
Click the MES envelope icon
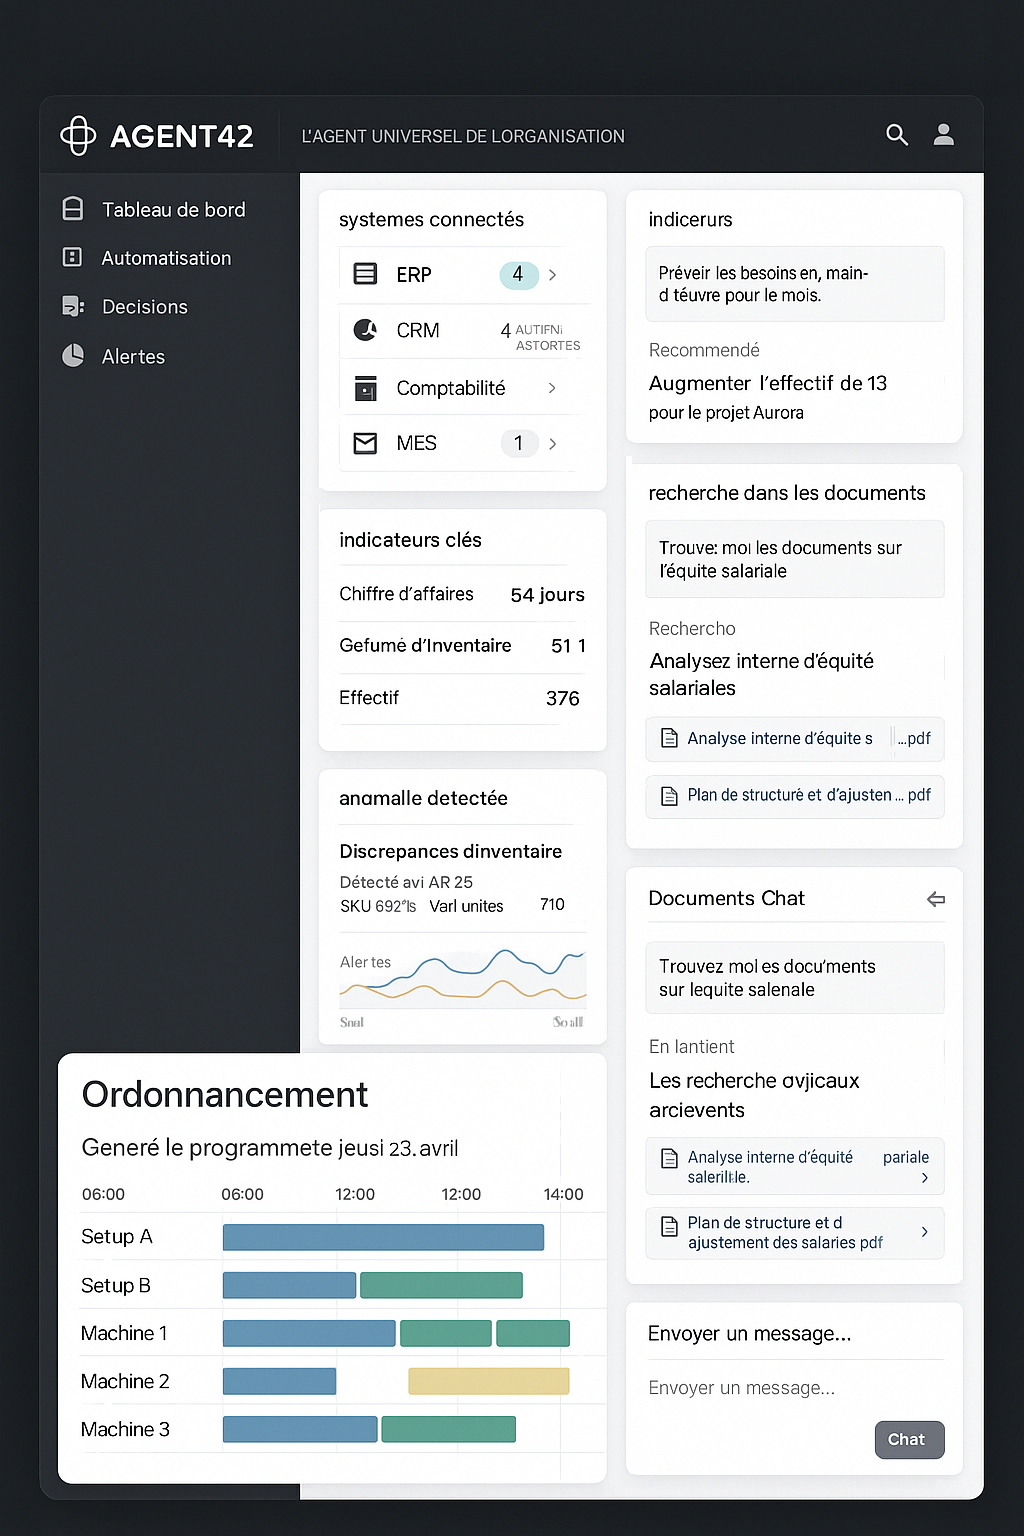[x=366, y=443]
